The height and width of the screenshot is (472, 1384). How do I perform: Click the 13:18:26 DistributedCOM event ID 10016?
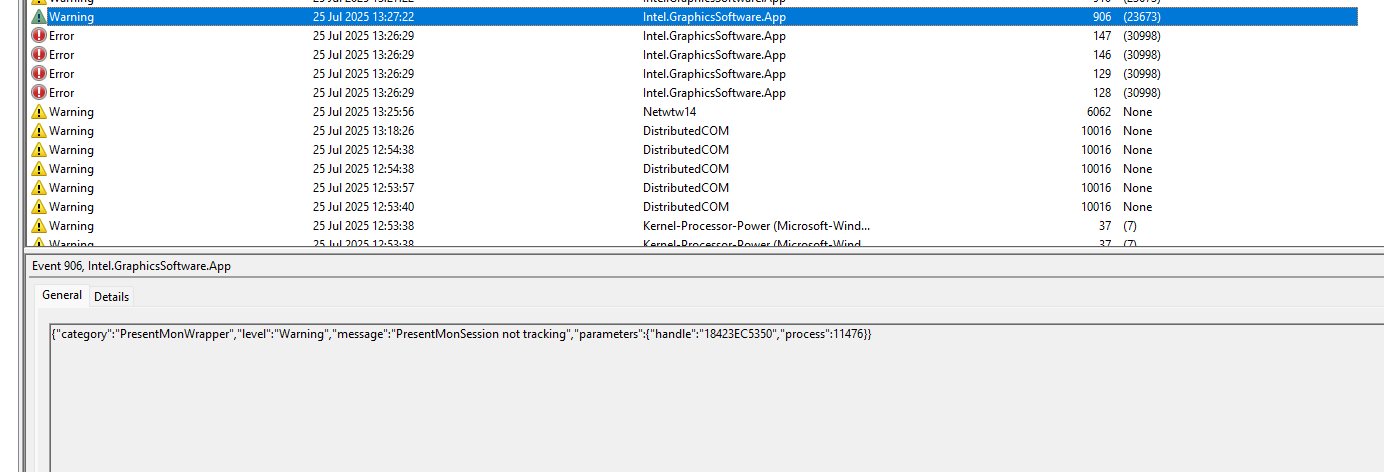coord(1095,131)
